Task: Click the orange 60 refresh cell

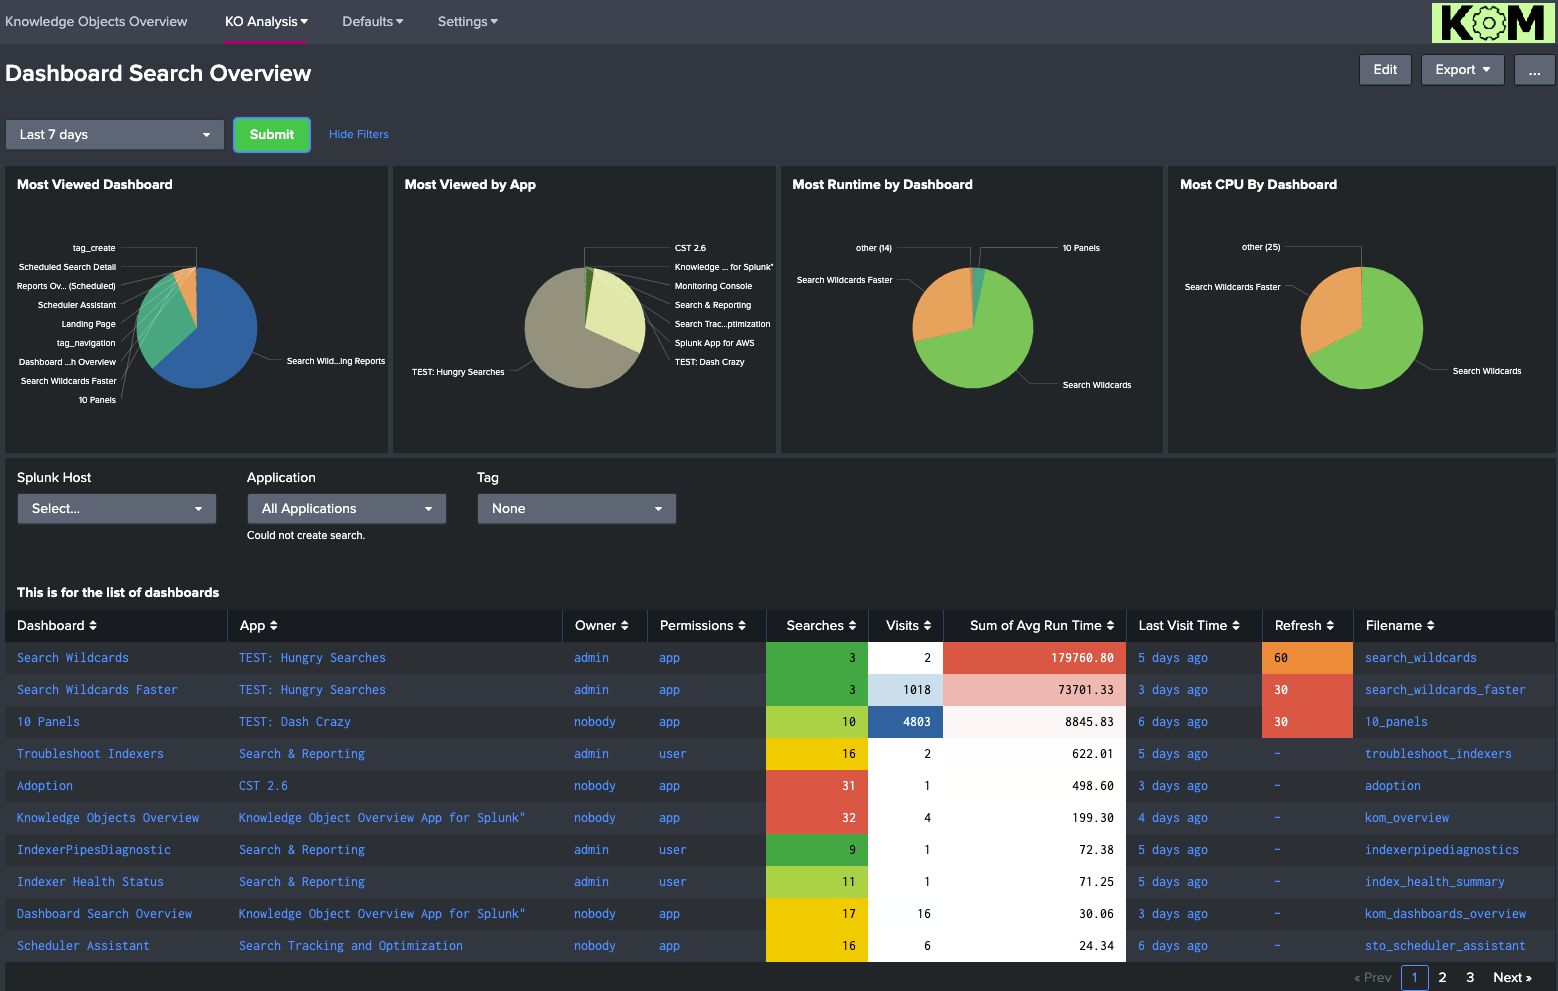Action: (1307, 658)
